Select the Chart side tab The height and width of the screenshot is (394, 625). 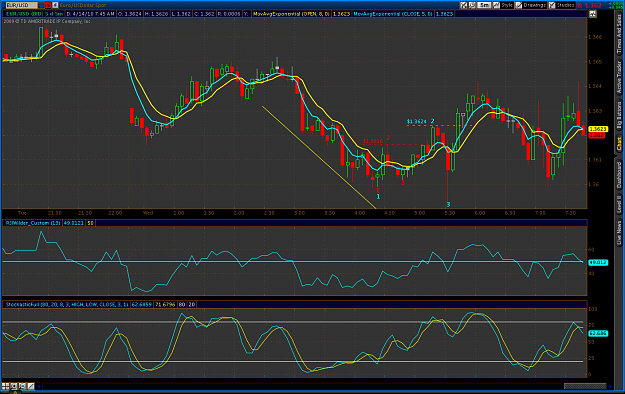point(619,144)
